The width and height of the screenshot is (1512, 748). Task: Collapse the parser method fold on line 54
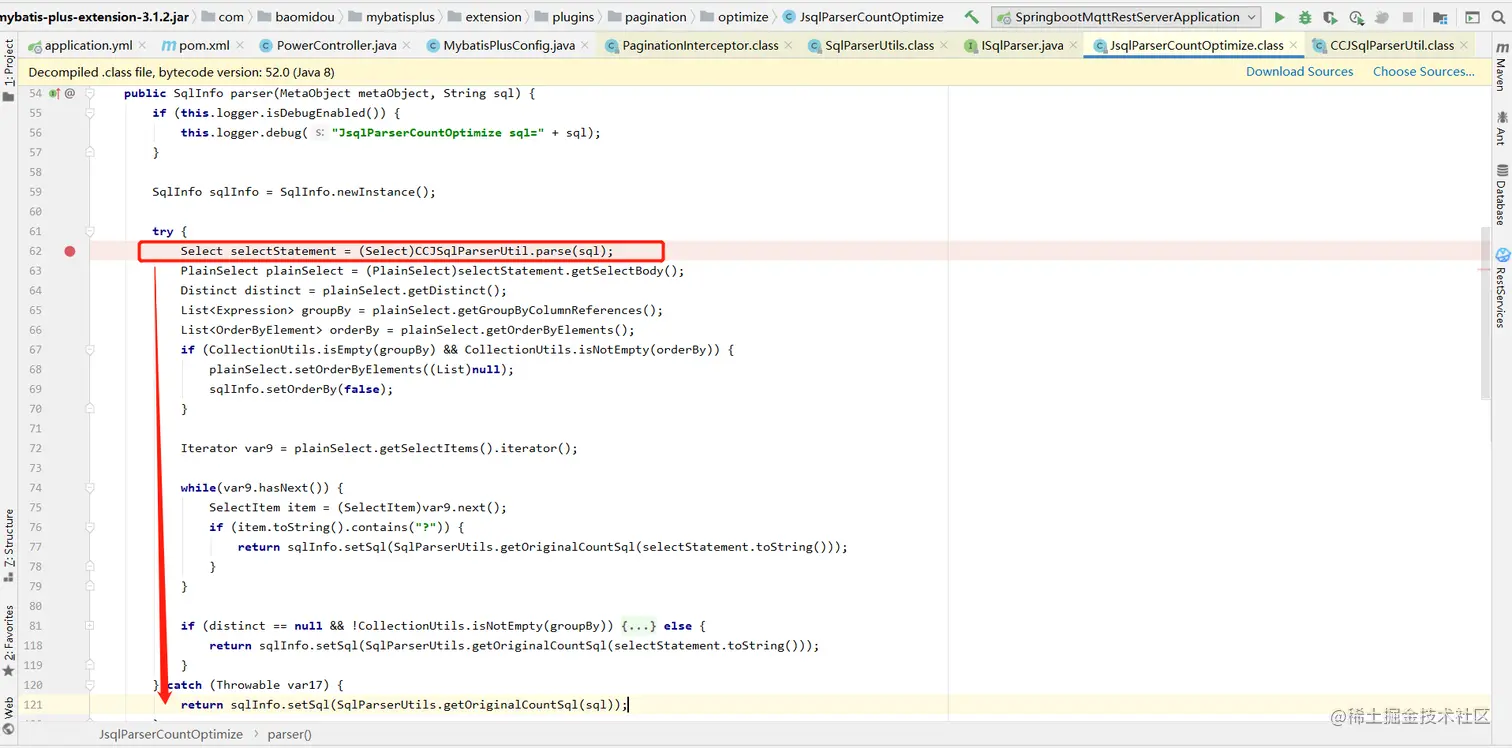coord(90,93)
